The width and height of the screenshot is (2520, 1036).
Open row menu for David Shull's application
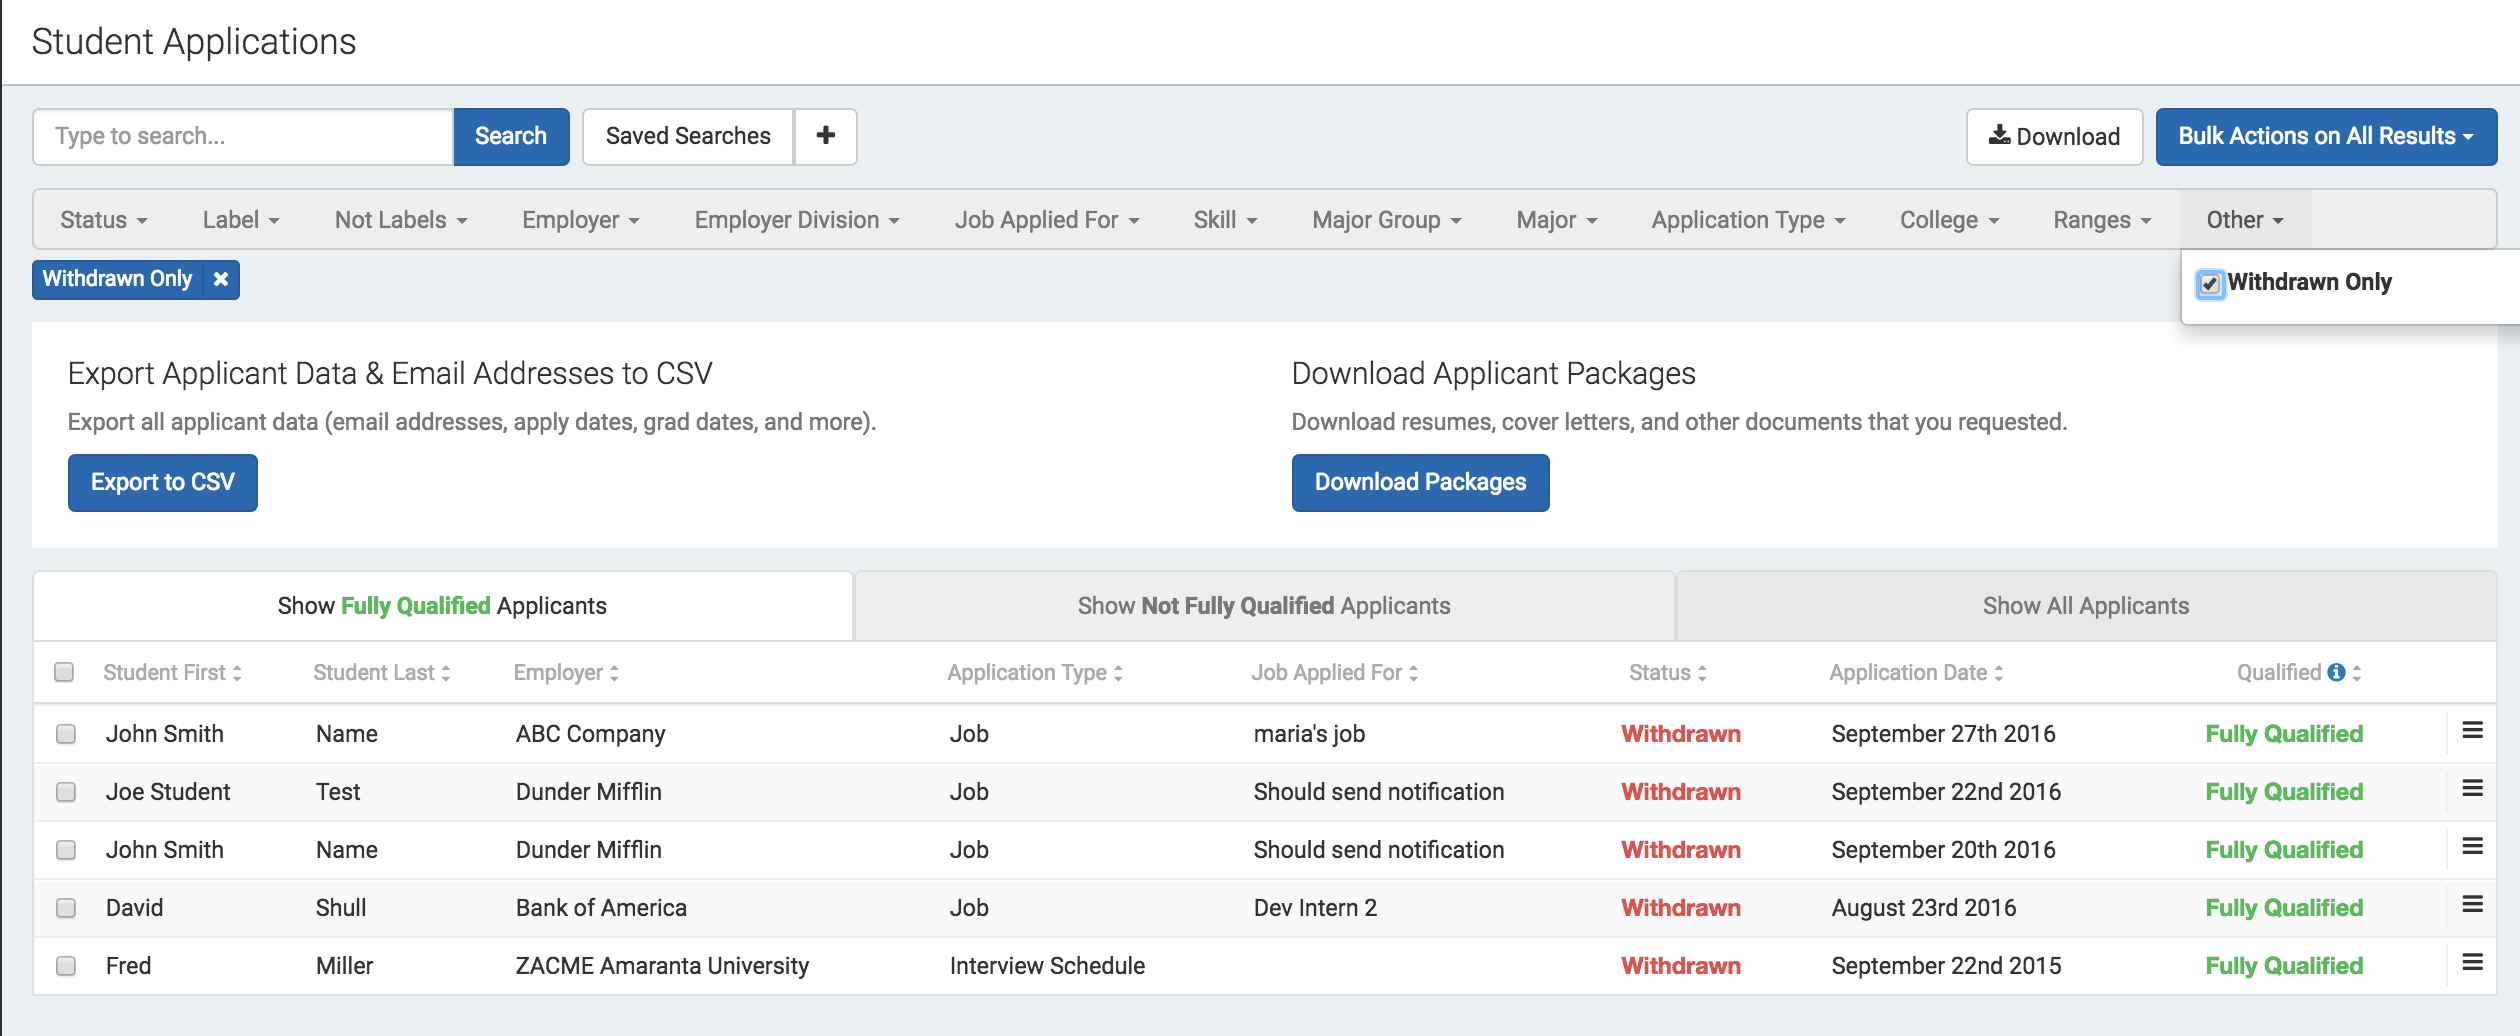pyautogui.click(x=2472, y=905)
